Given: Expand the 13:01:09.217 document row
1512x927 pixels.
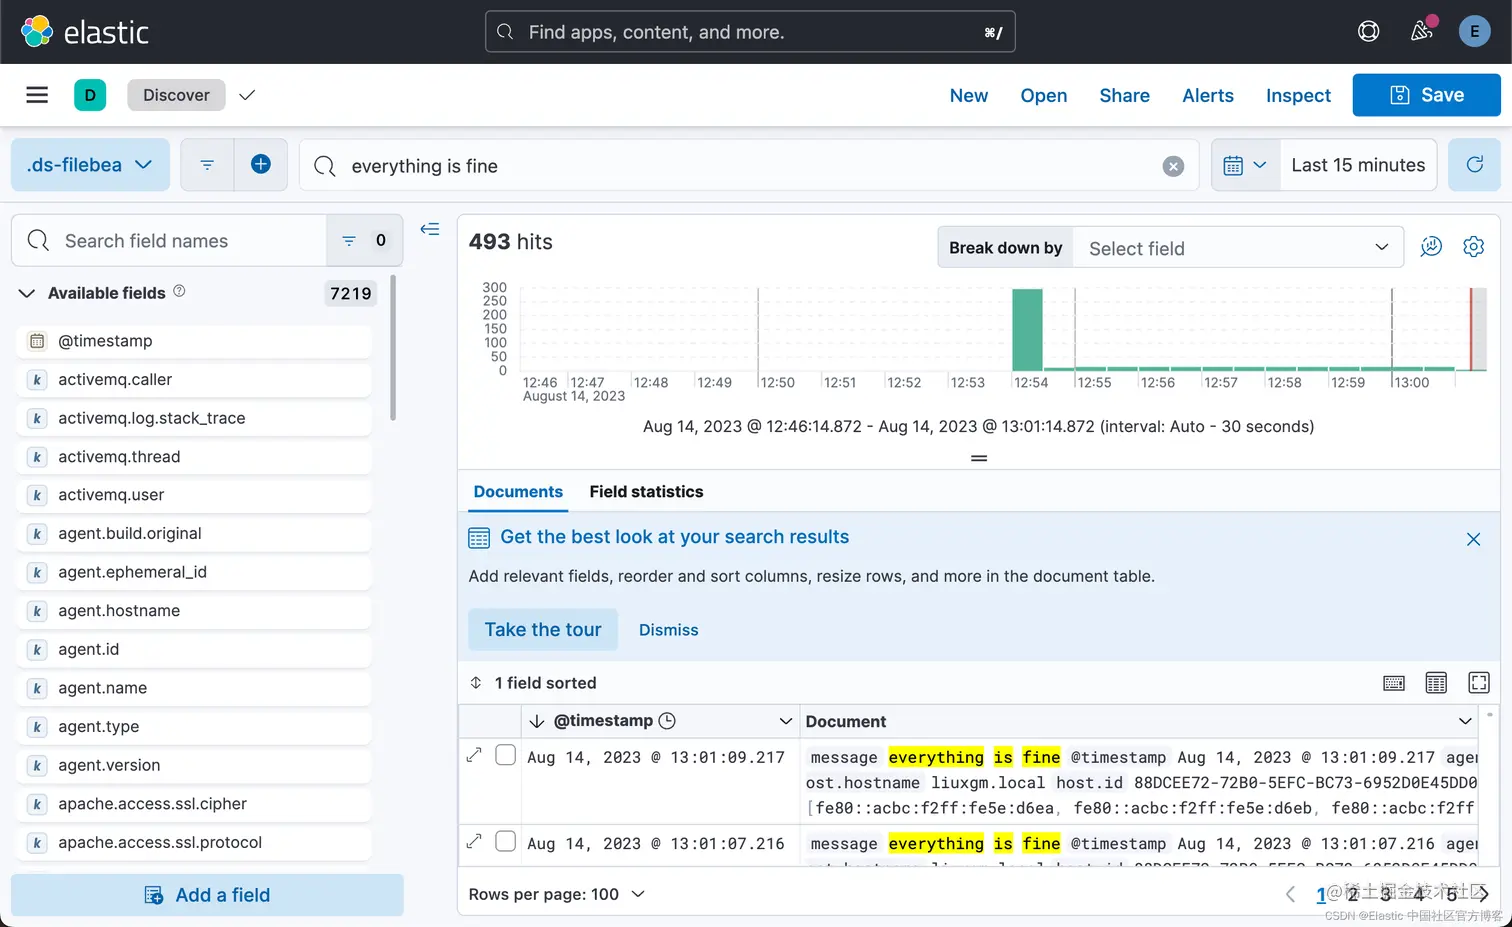Looking at the screenshot, I should click(x=474, y=756).
